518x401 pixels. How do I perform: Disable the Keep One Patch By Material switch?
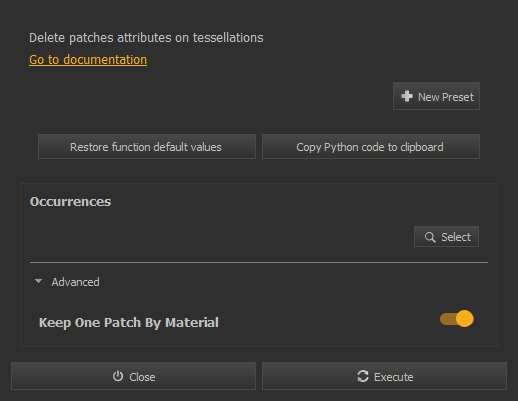tap(457, 319)
